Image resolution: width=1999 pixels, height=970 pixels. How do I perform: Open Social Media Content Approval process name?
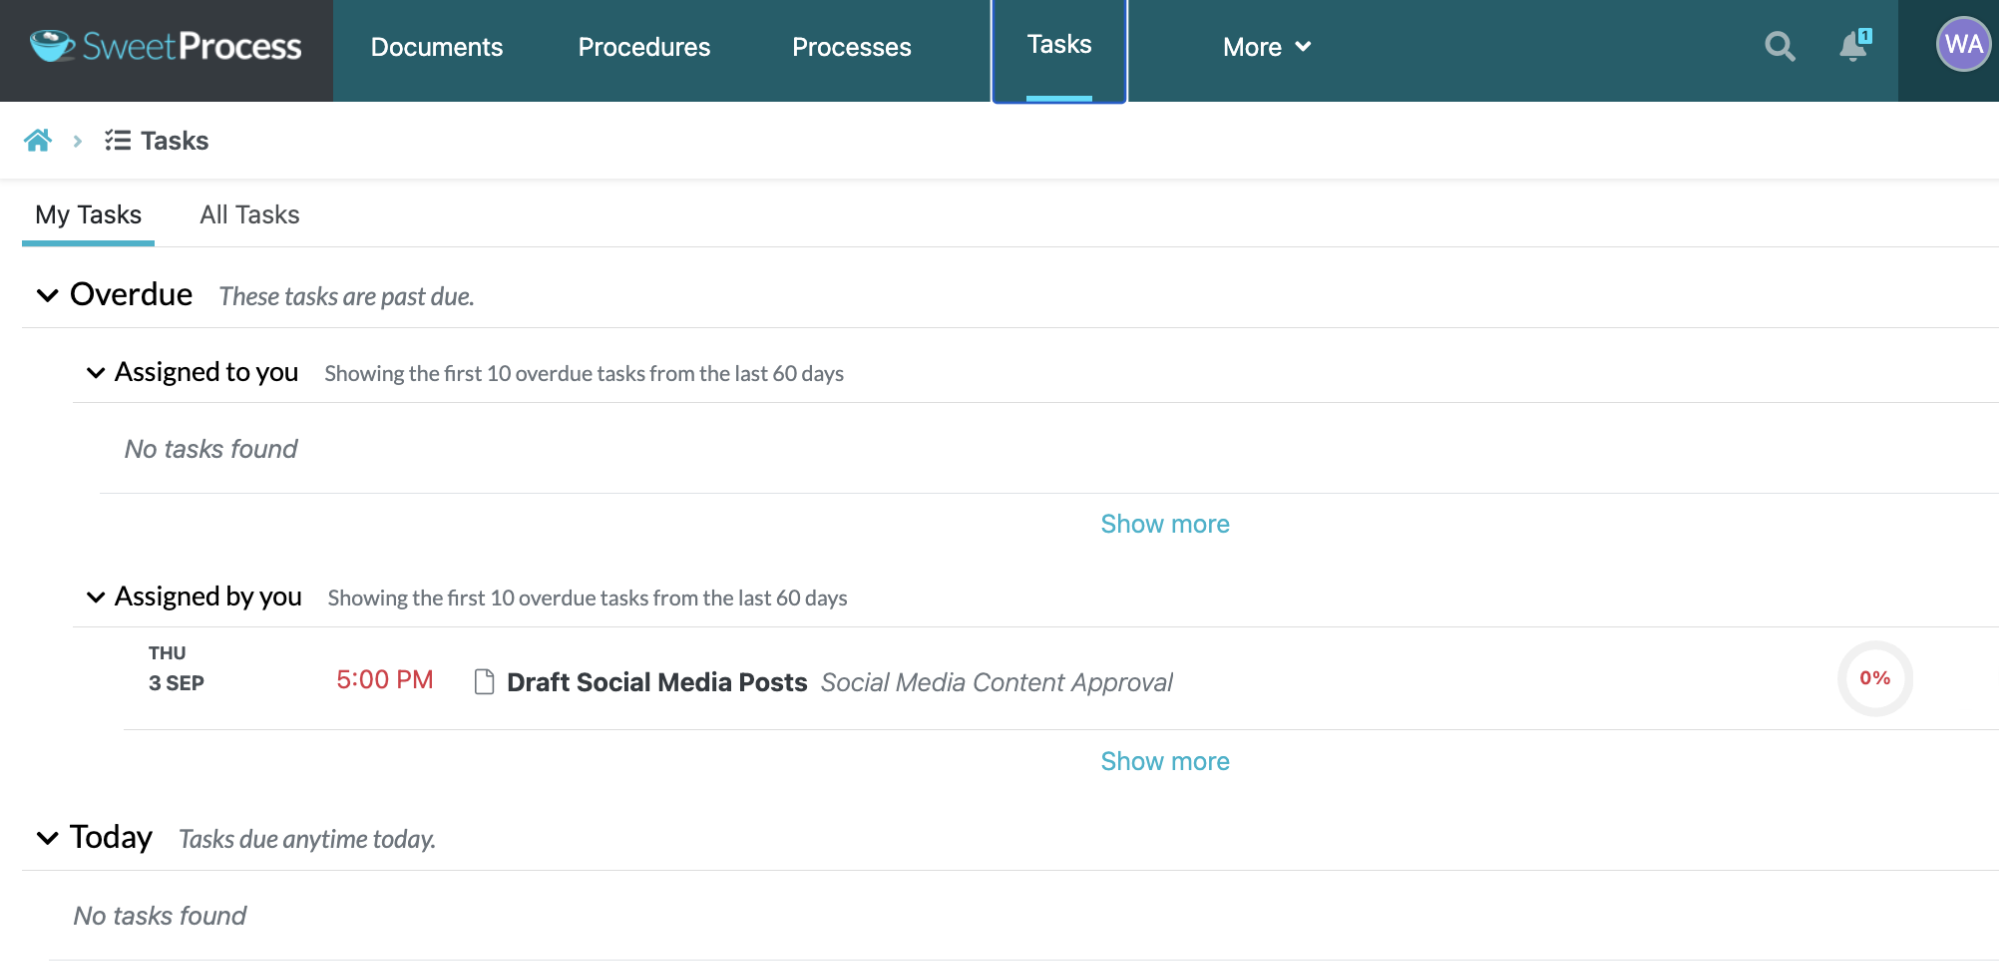coord(997,682)
